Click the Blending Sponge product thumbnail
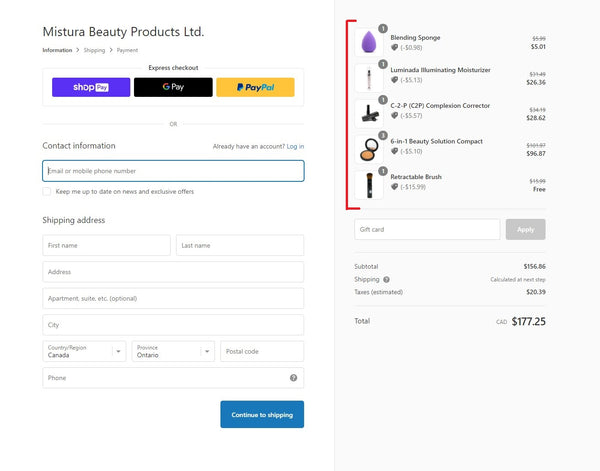The height and width of the screenshot is (471, 600). pos(368,42)
